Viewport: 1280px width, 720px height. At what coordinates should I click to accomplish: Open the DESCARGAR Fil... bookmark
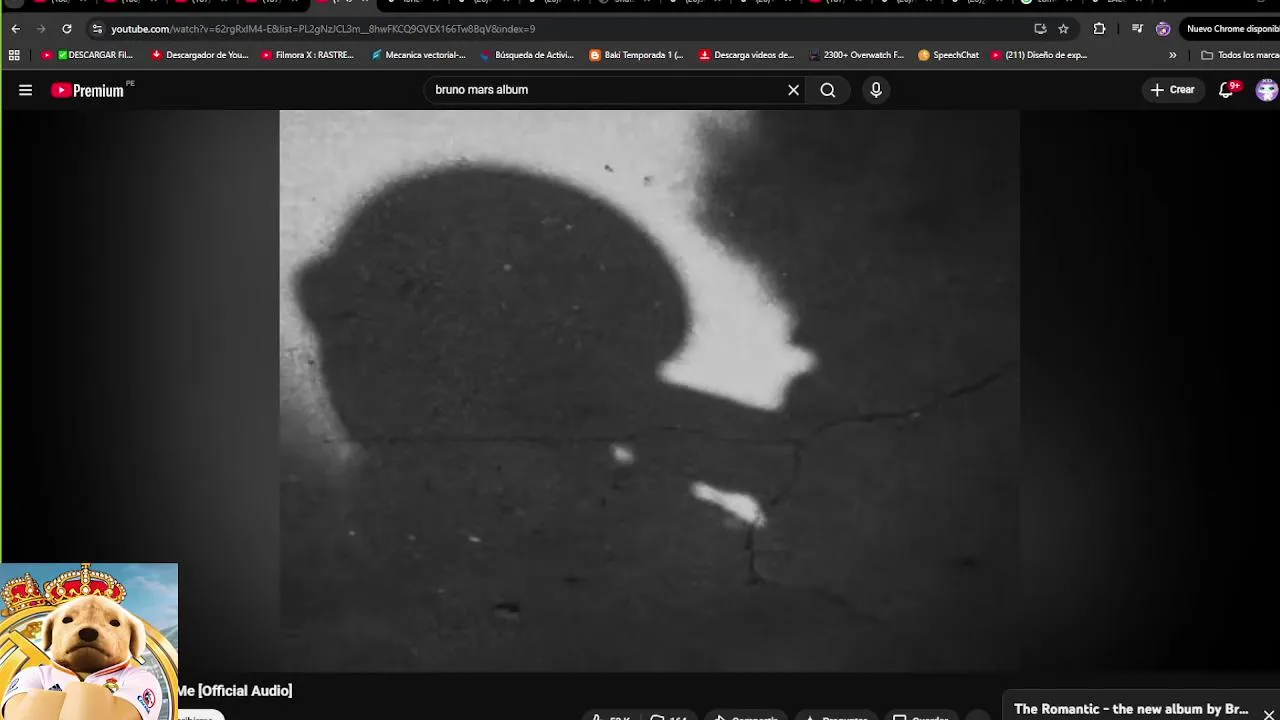[87, 55]
